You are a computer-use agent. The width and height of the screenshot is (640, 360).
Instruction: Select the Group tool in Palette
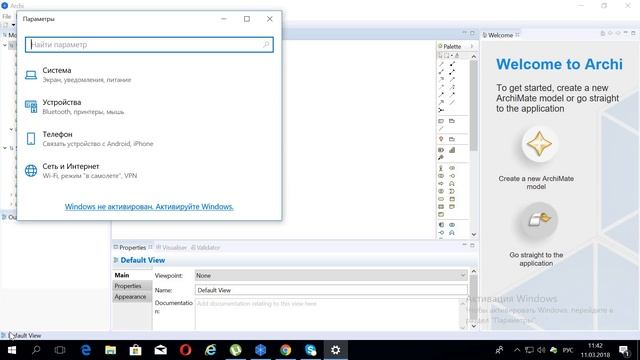[452, 121]
